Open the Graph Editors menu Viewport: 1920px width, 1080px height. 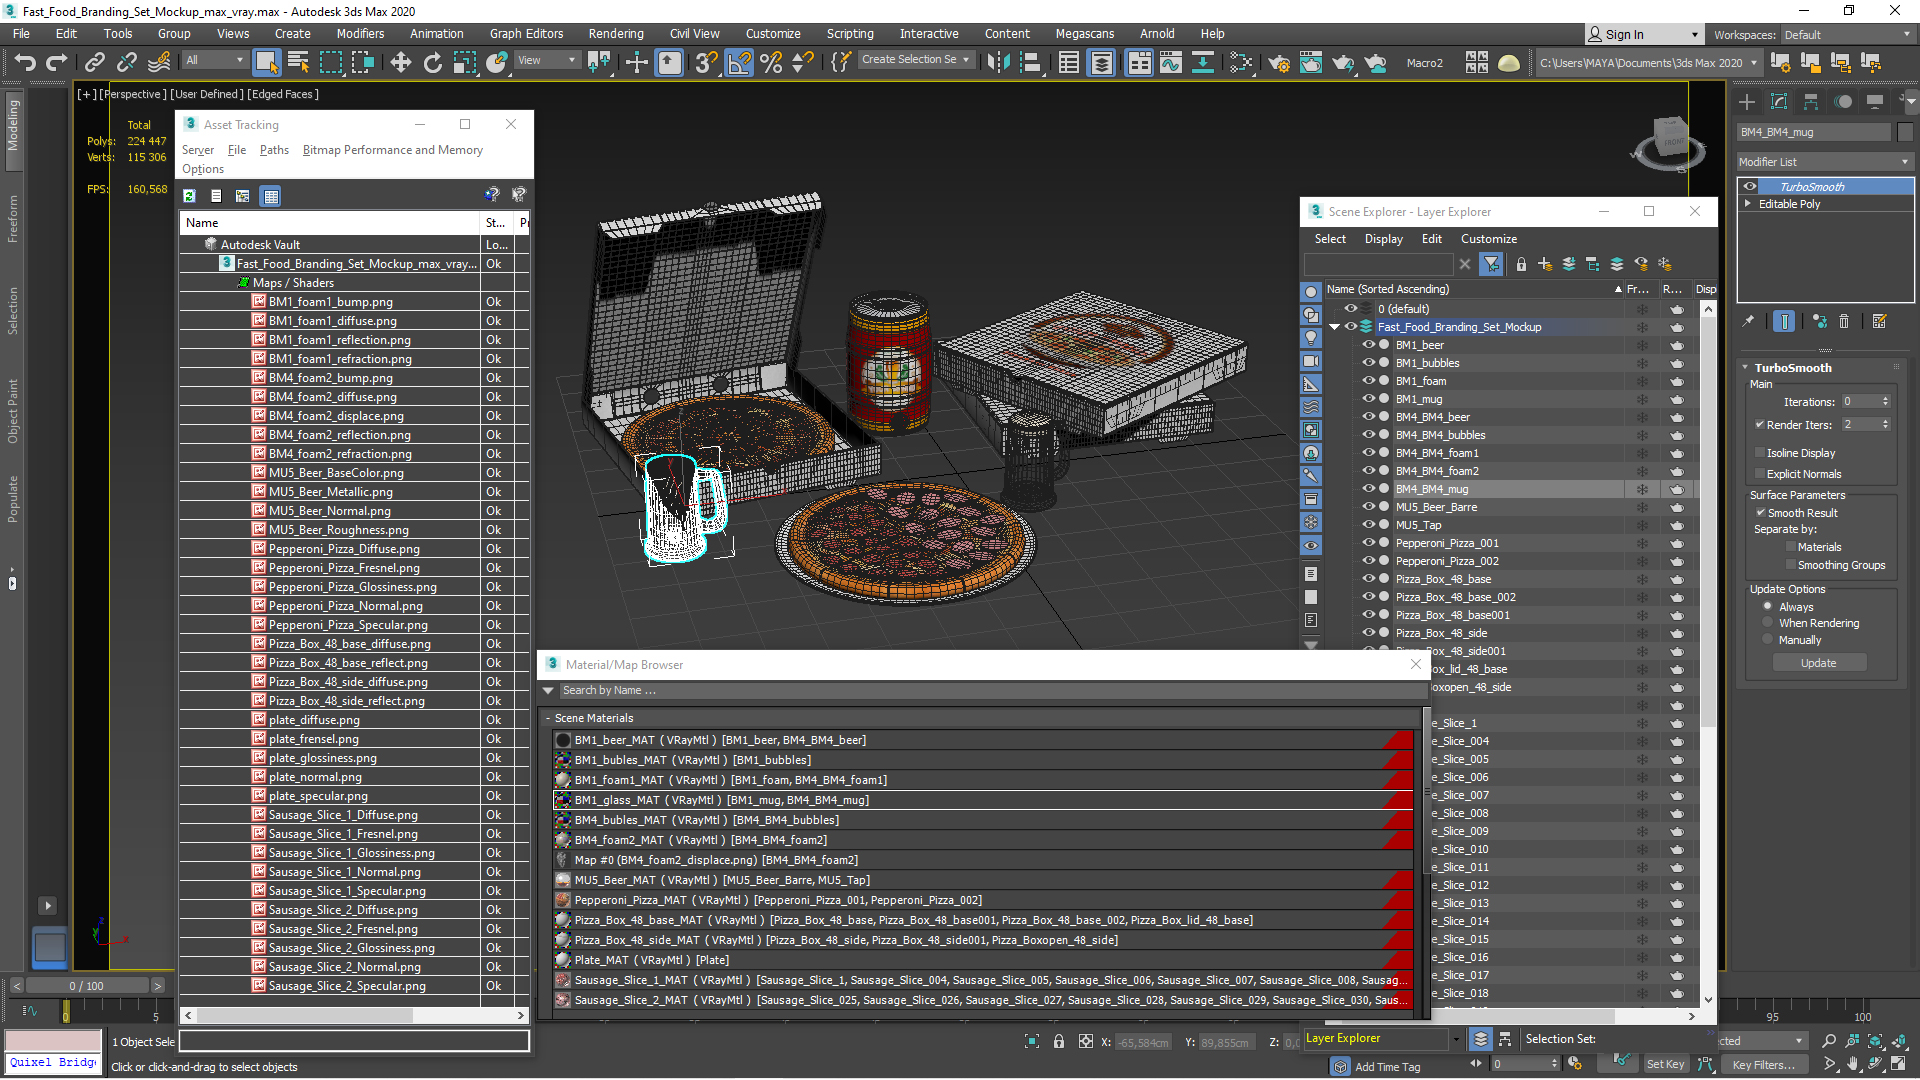pos(526,34)
